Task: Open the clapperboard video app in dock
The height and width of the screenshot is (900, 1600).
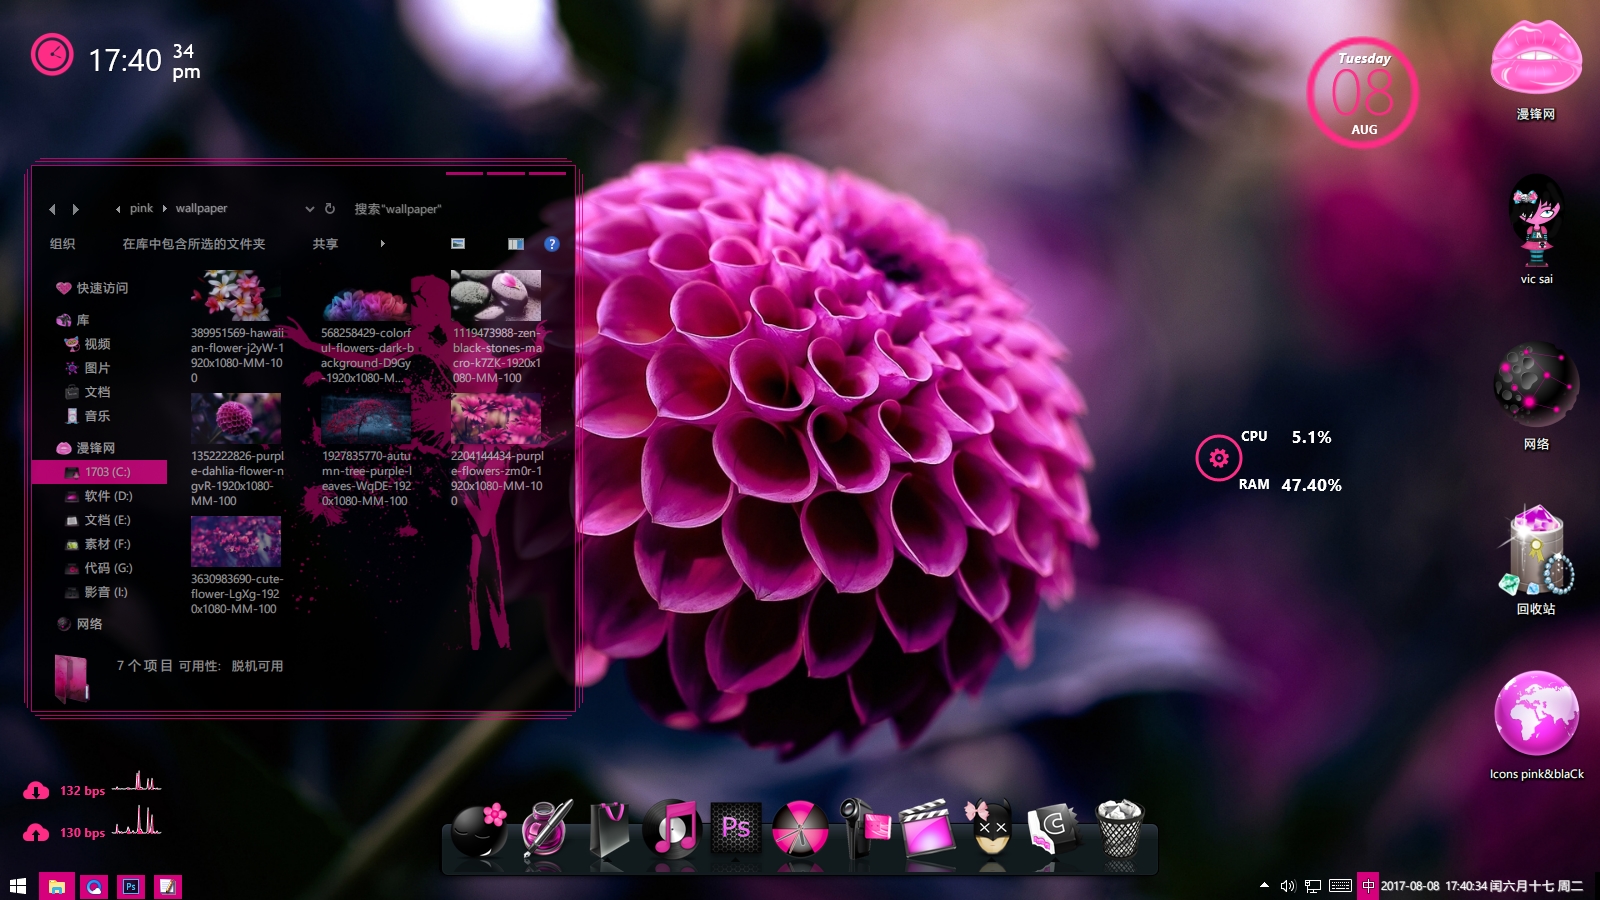Action: pos(926,828)
